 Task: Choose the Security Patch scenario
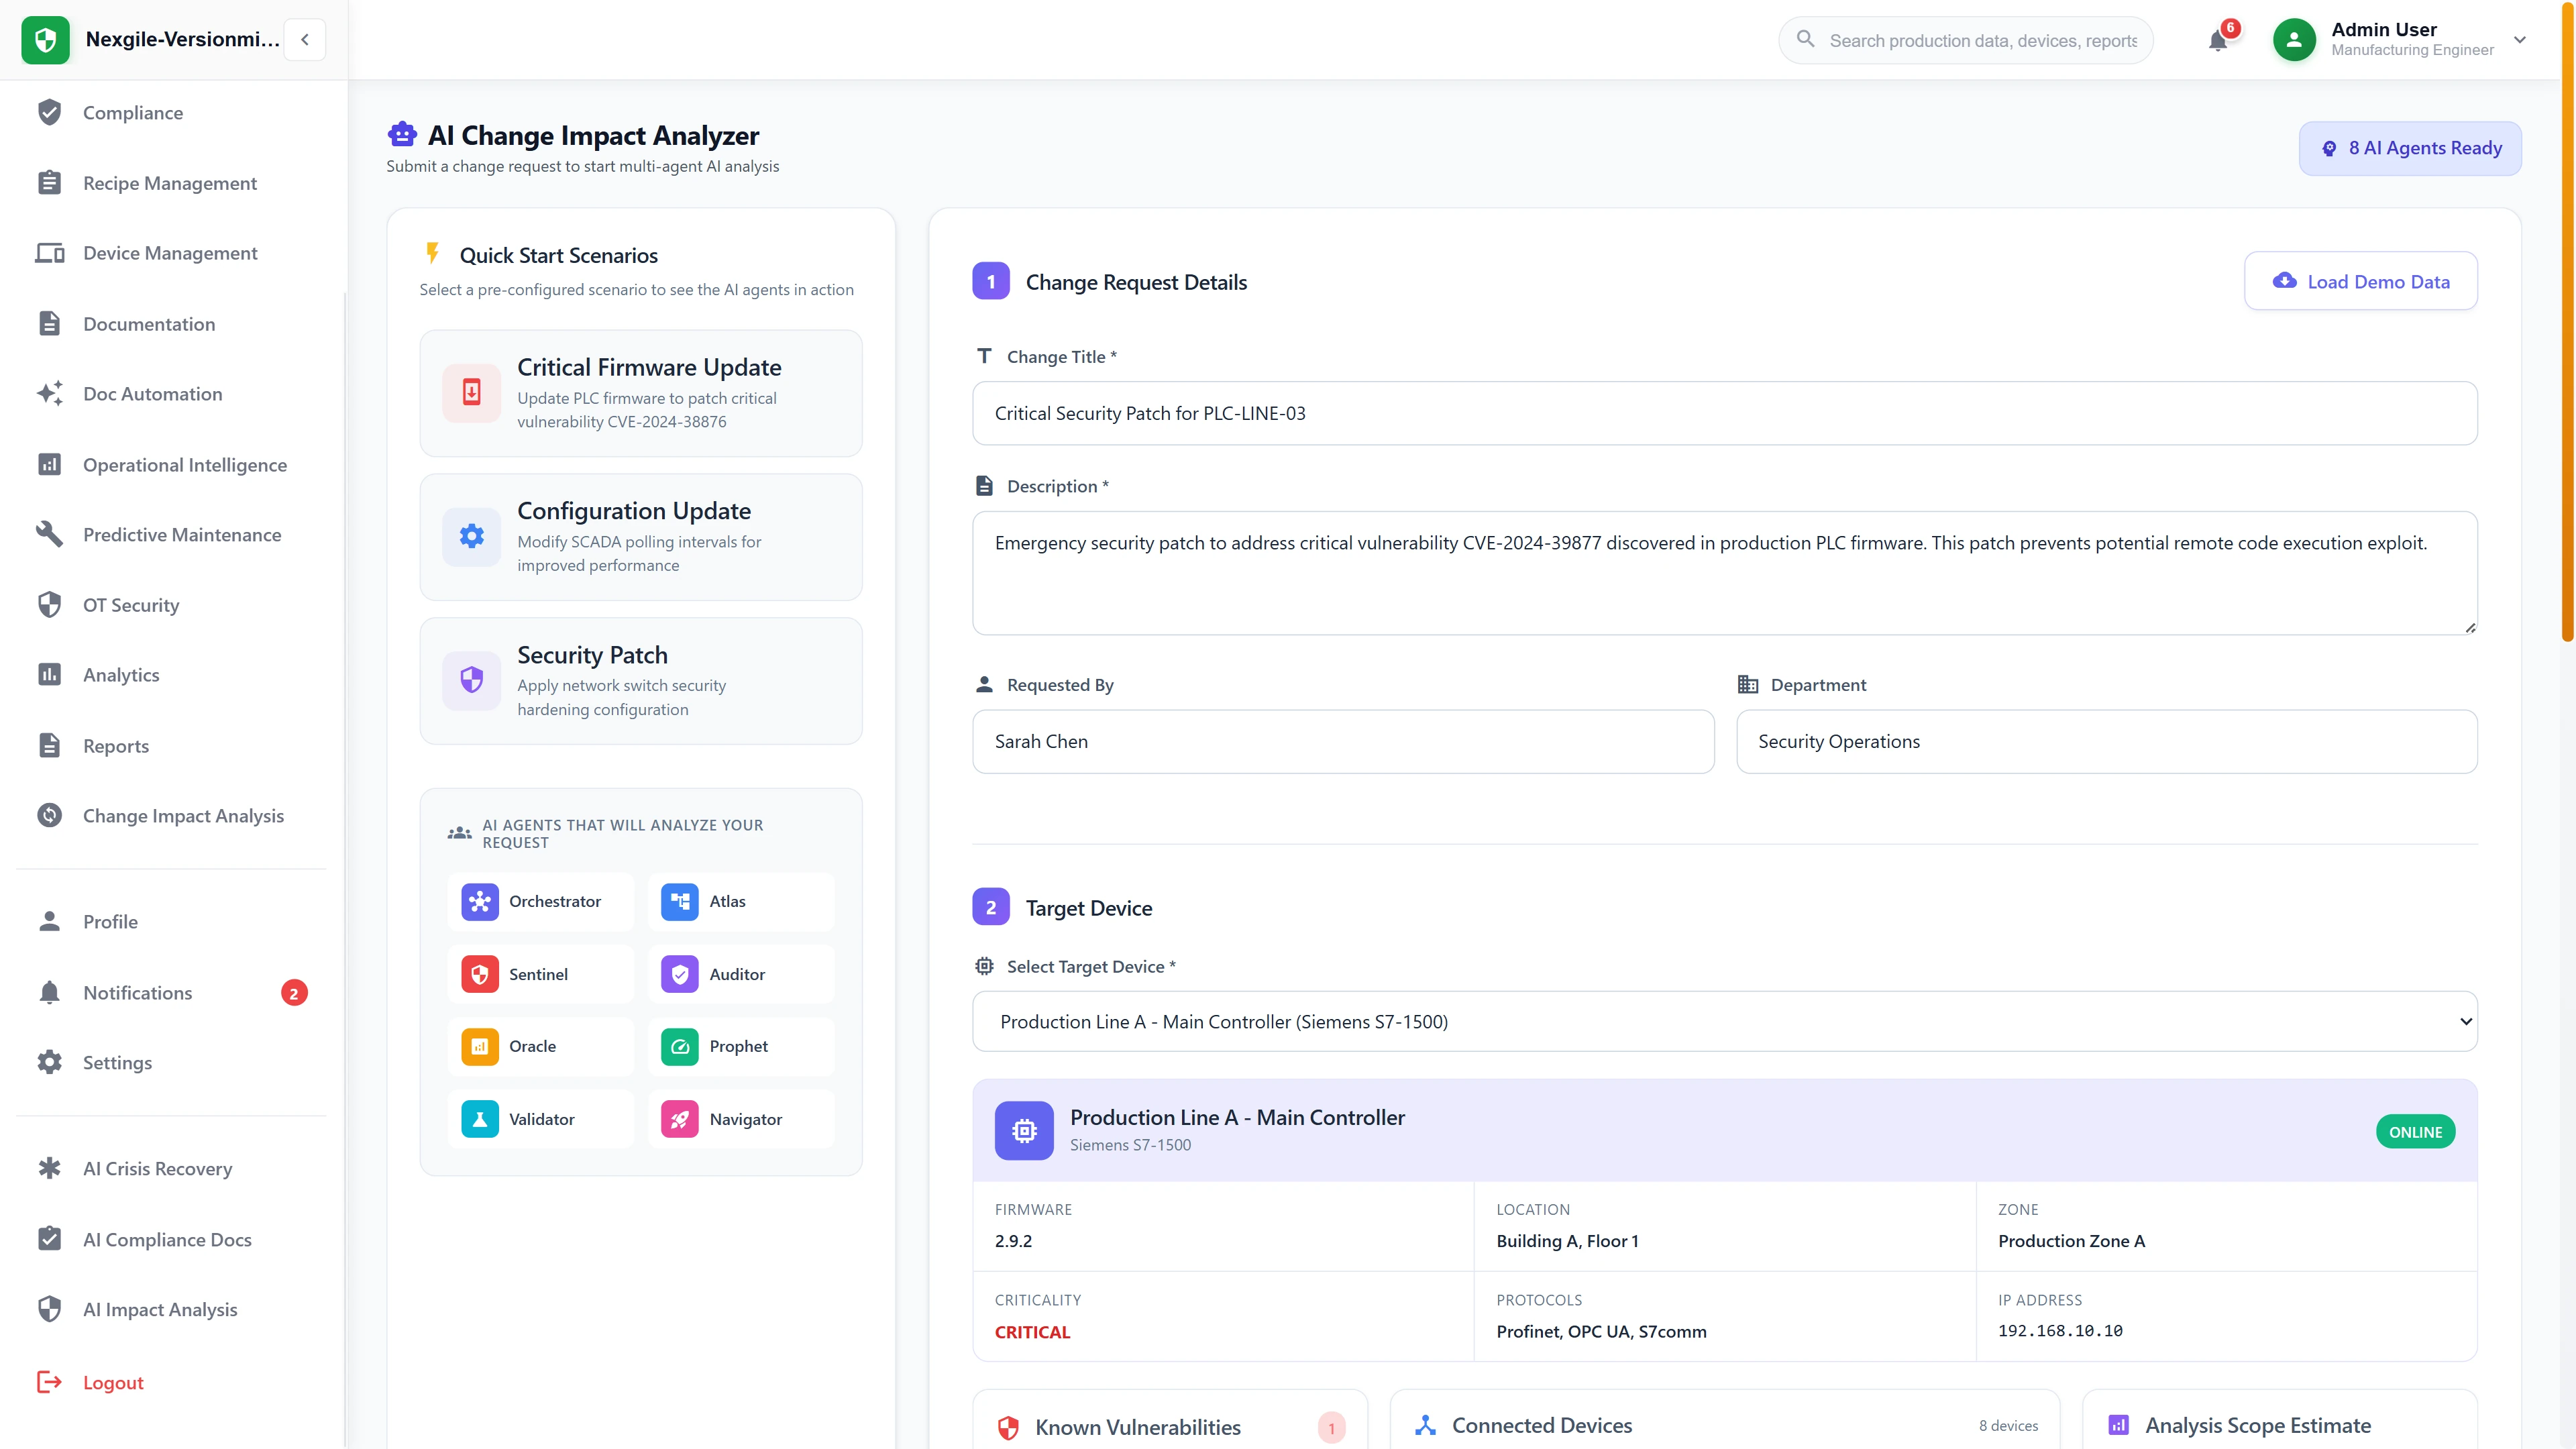tap(641, 681)
